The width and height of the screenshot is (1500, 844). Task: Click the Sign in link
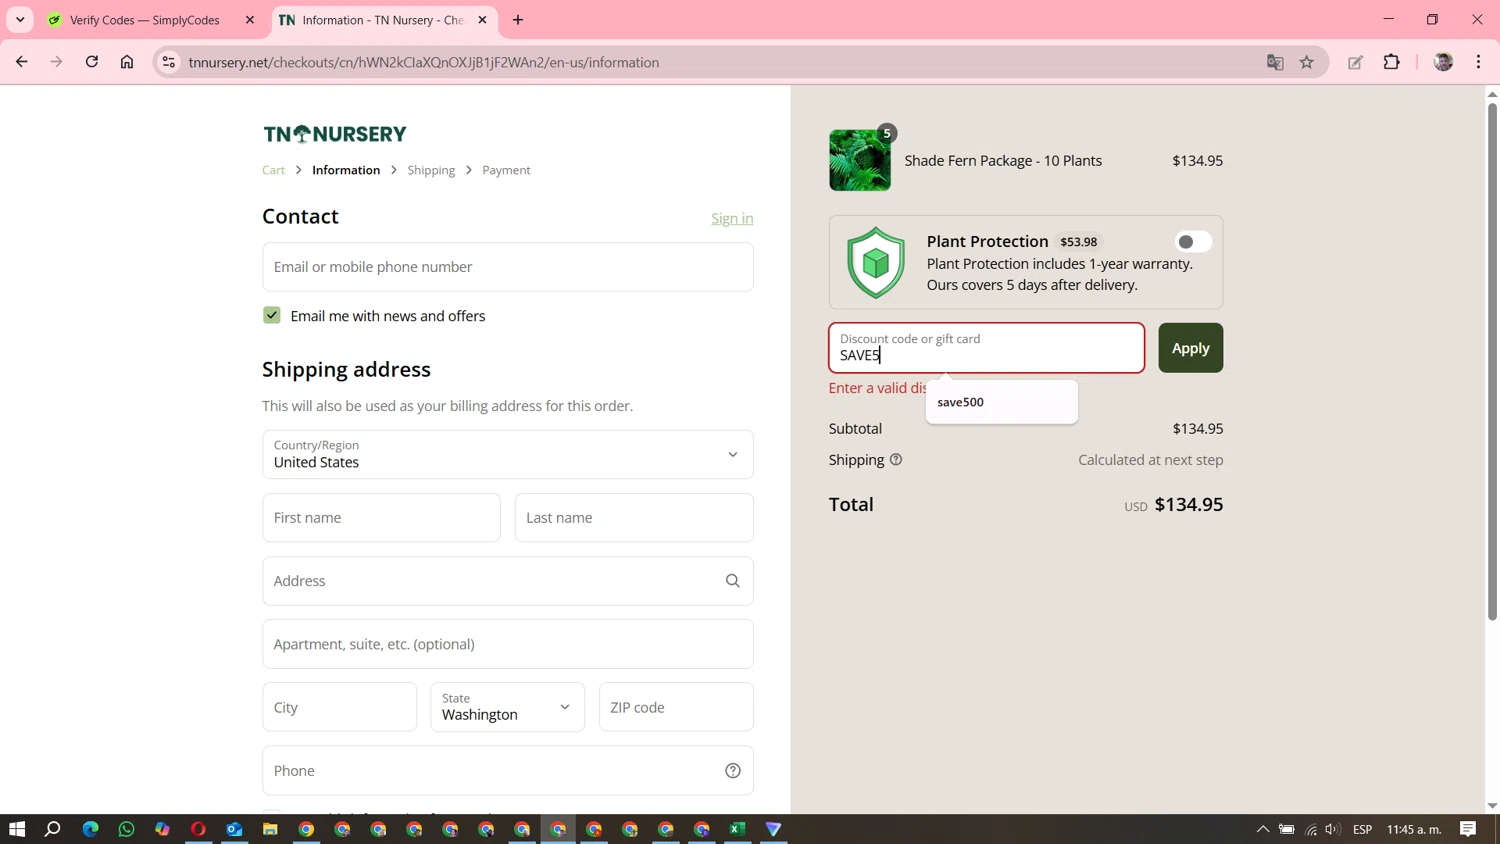732,218
